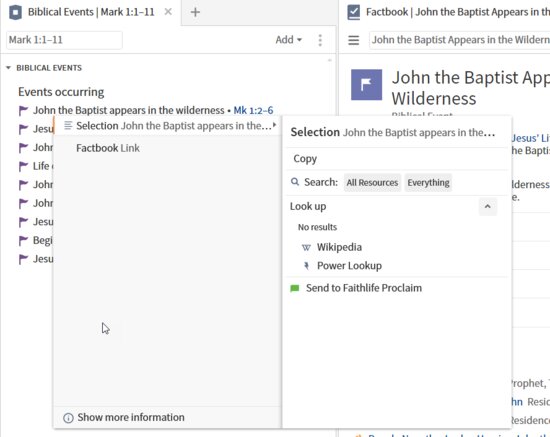Choose Send to Faithlife Proclaim
Viewport: 550px width, 437px height.
(x=364, y=288)
